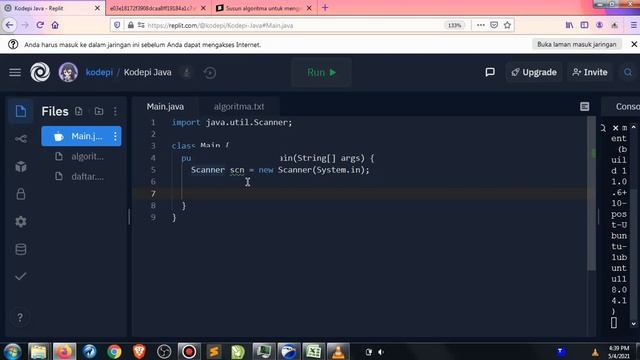This screenshot has width=640, height=360.
Task: Open search with the magnifier icon
Action: pyautogui.click(x=628, y=72)
